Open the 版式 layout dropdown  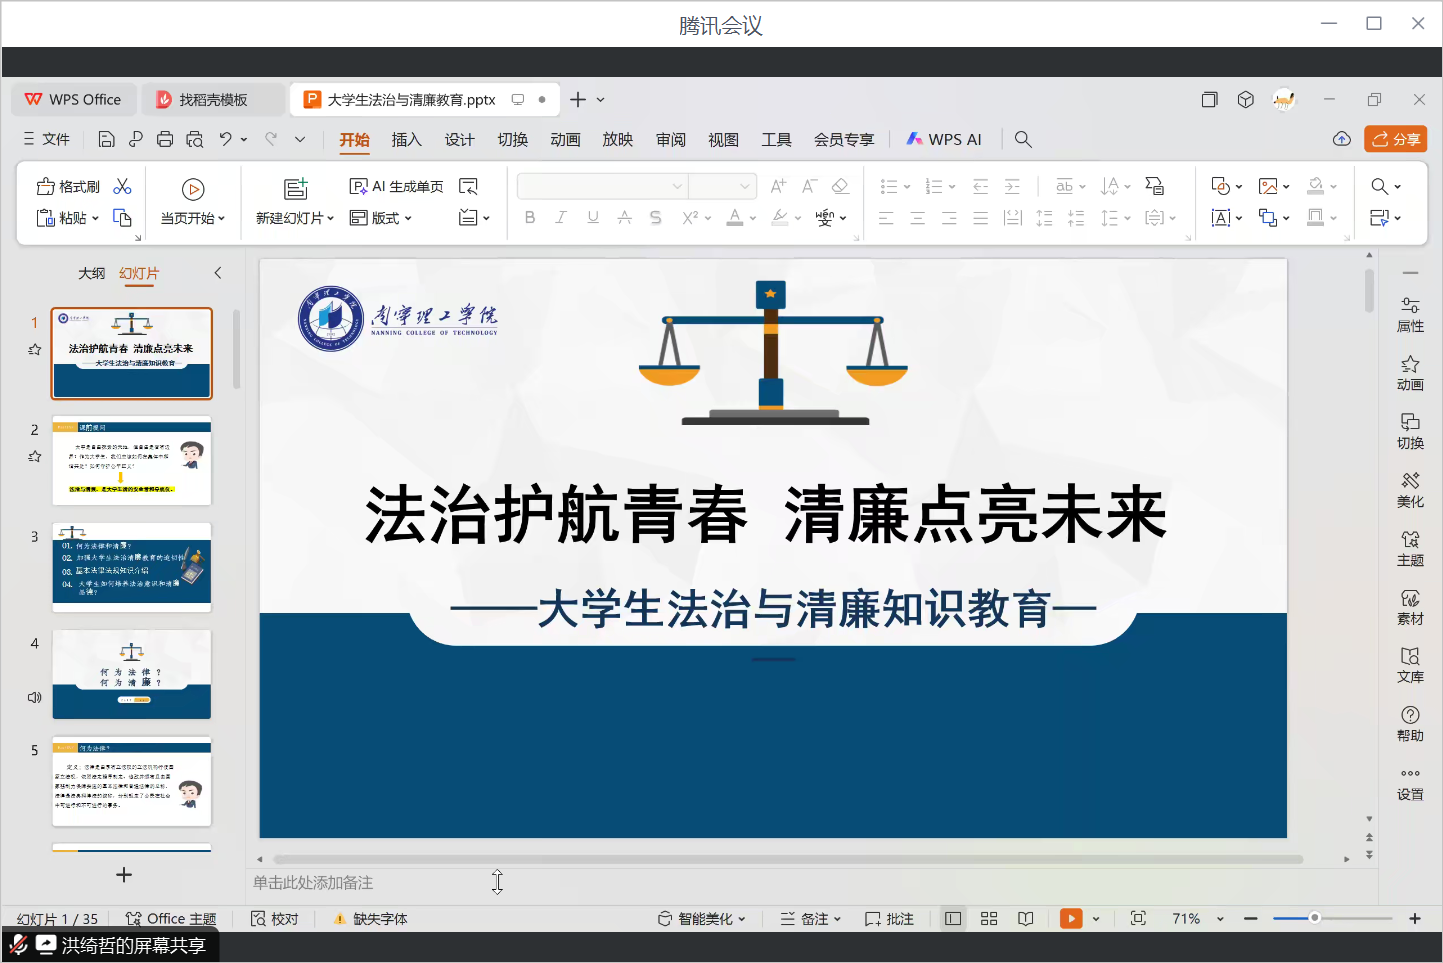381,218
